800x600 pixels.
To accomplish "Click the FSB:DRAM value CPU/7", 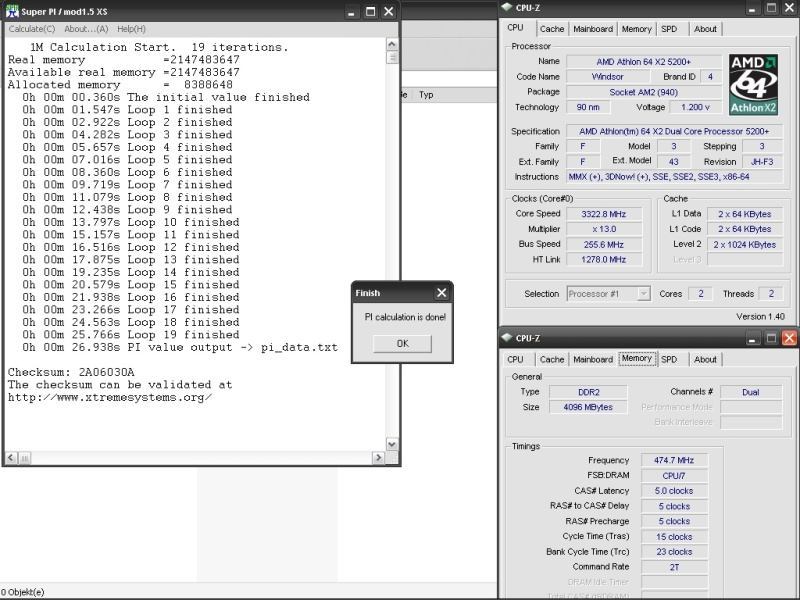I will click(x=674, y=476).
